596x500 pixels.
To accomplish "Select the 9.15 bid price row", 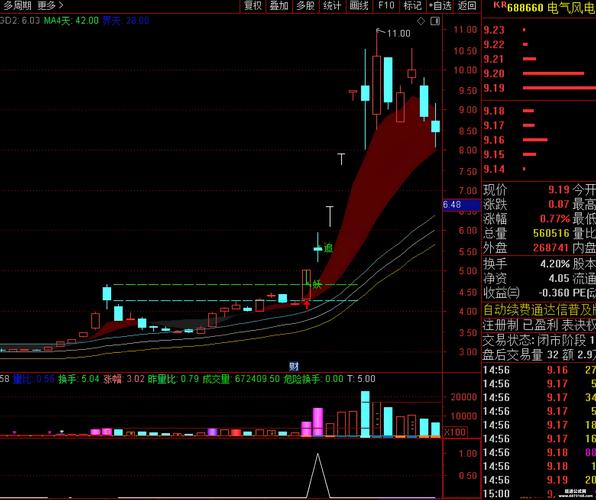I will [539, 154].
